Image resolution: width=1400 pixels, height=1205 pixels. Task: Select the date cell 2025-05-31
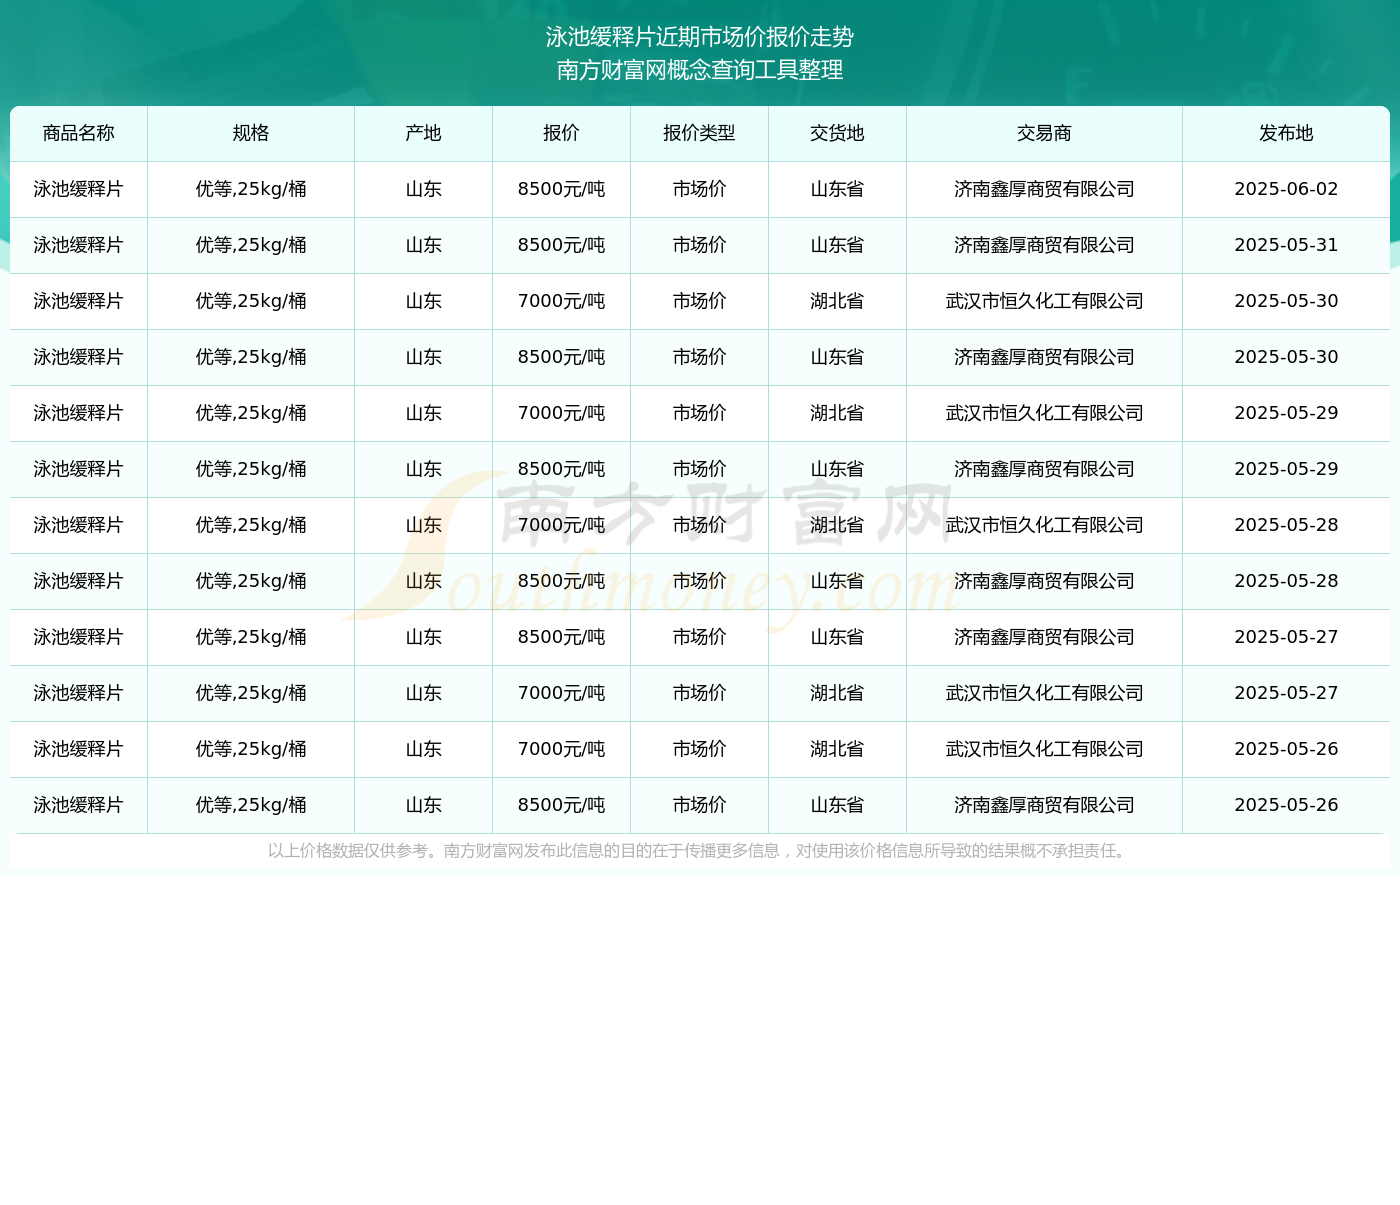point(1286,245)
